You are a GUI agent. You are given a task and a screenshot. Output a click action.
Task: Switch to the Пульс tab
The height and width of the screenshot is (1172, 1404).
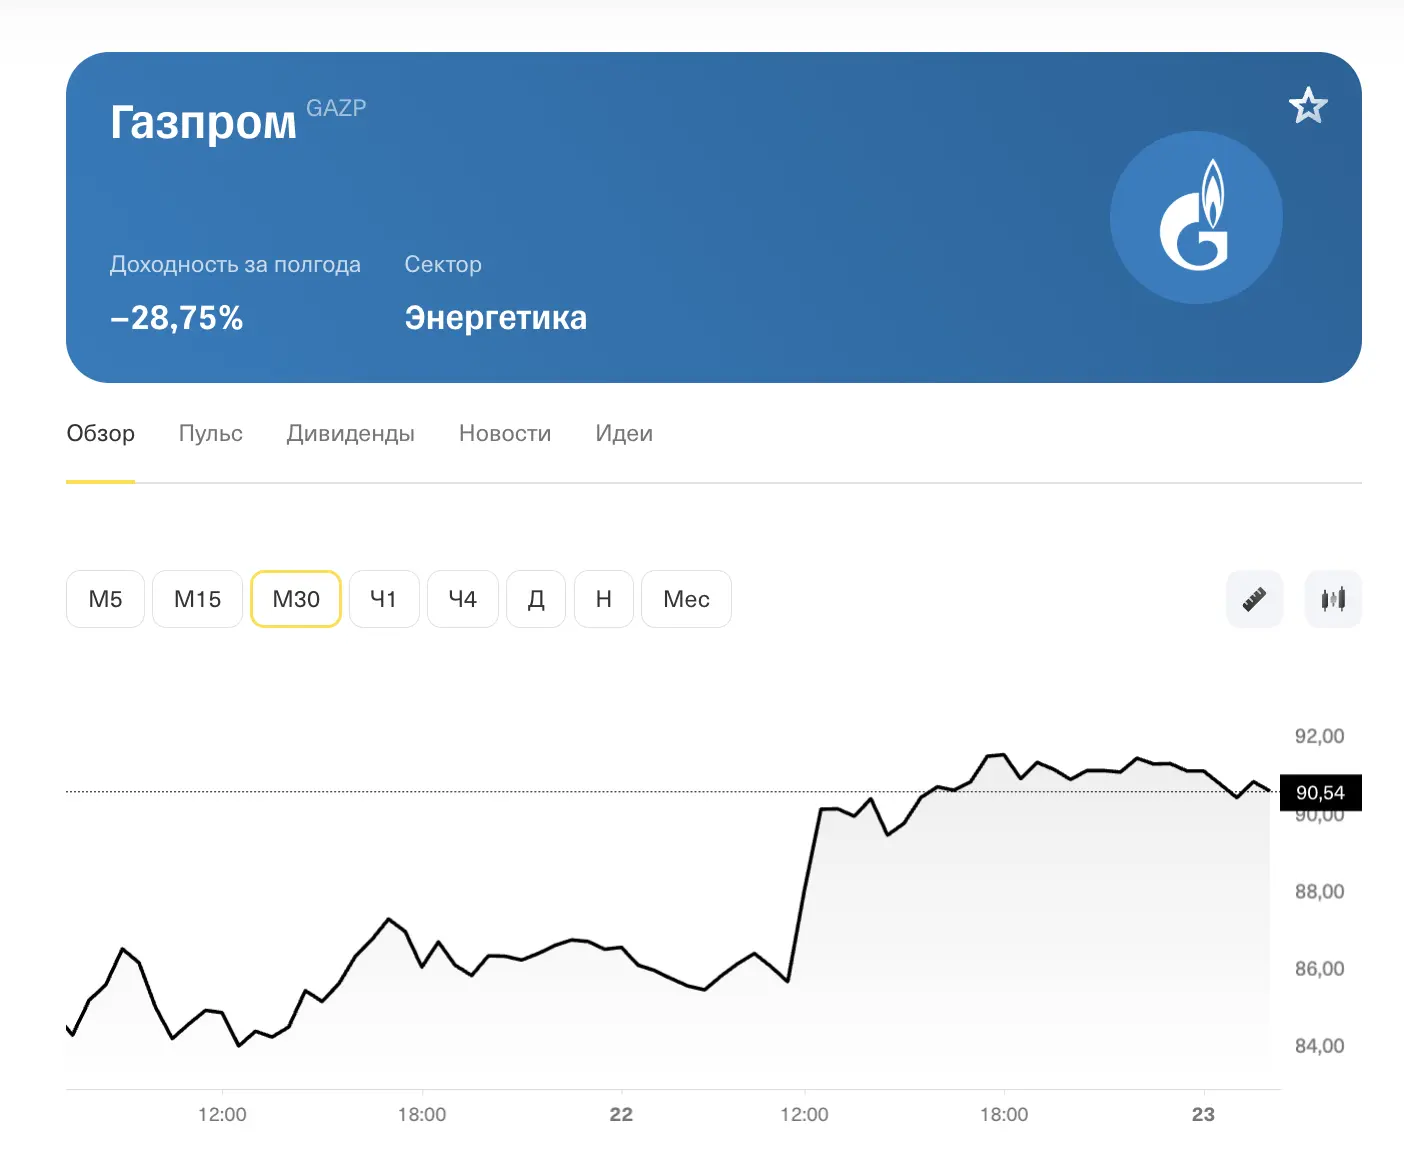pos(211,434)
